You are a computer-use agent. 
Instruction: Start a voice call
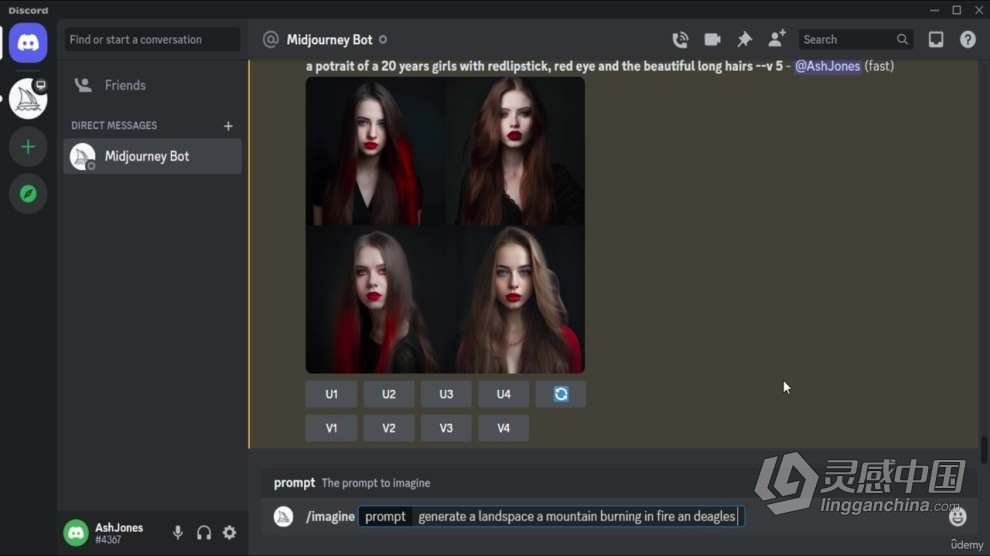[680, 40]
